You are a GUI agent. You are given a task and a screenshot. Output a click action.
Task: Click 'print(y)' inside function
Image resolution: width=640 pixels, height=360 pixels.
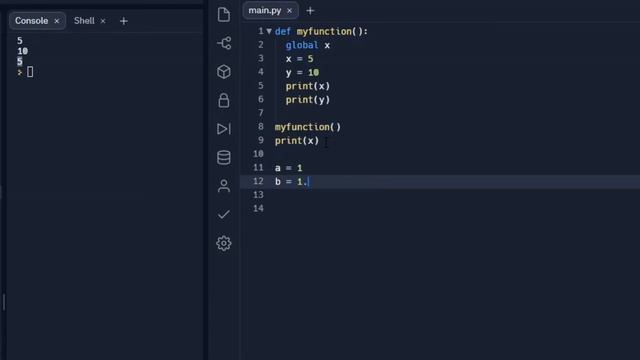(308, 100)
